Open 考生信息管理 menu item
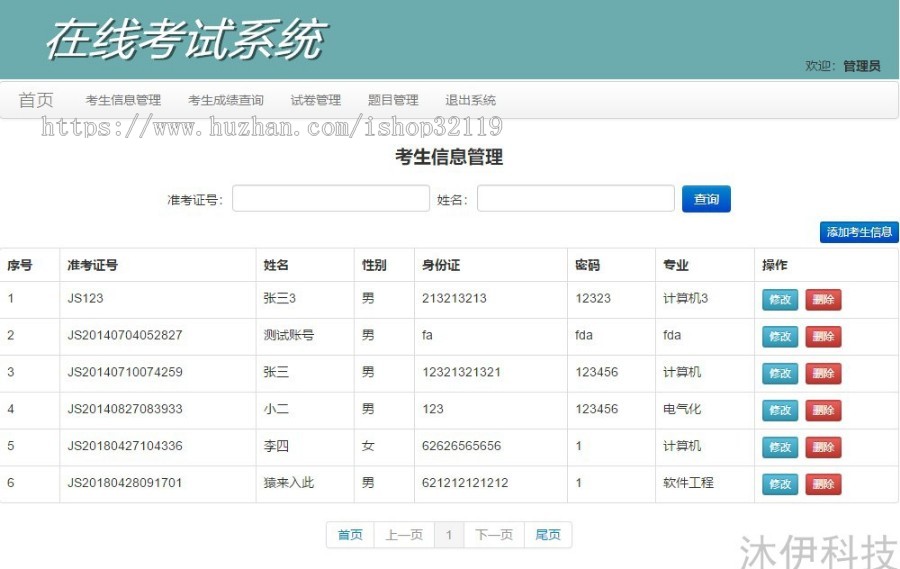900x569 pixels. tap(123, 100)
